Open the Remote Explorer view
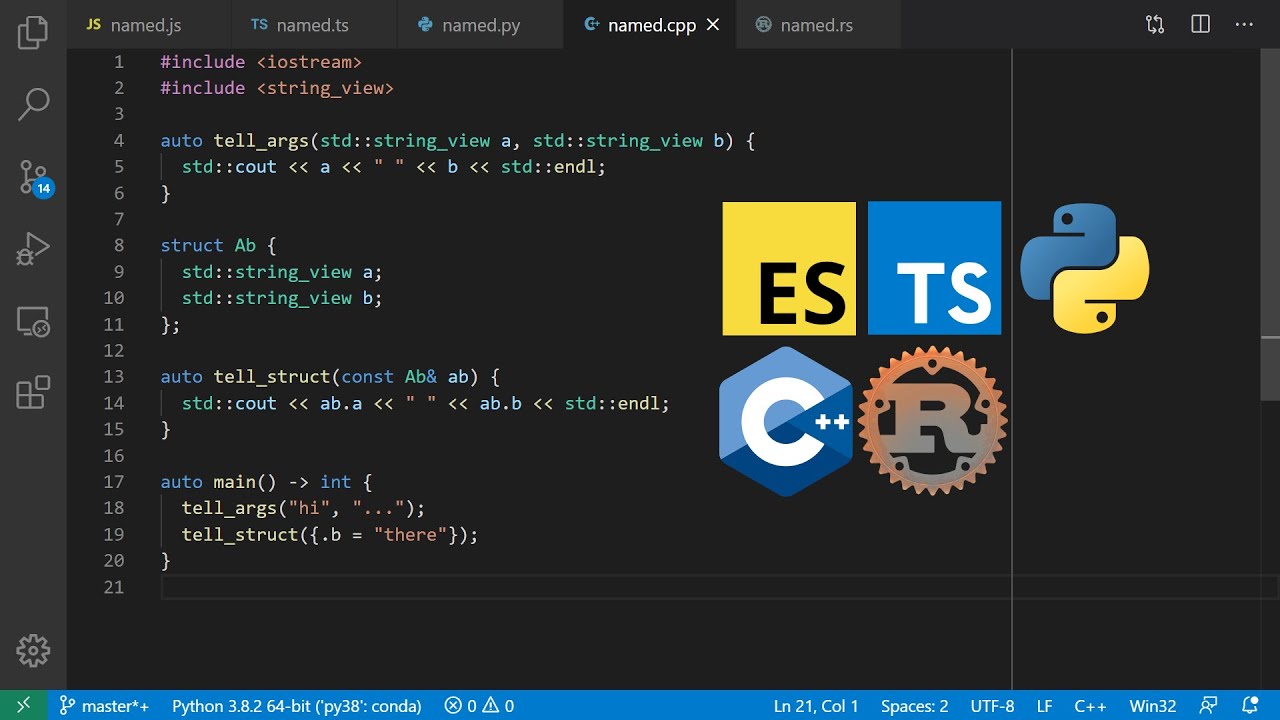 click(x=33, y=321)
